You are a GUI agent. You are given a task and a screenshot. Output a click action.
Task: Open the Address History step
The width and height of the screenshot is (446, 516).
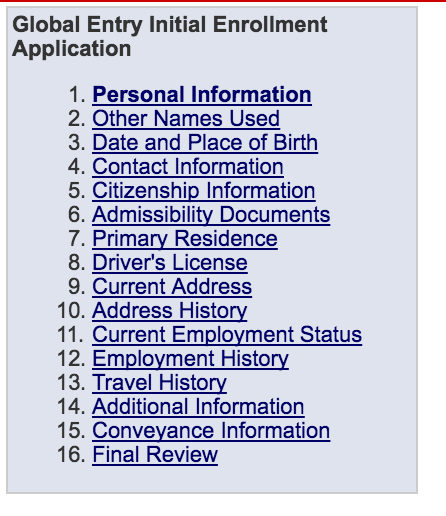tap(170, 311)
